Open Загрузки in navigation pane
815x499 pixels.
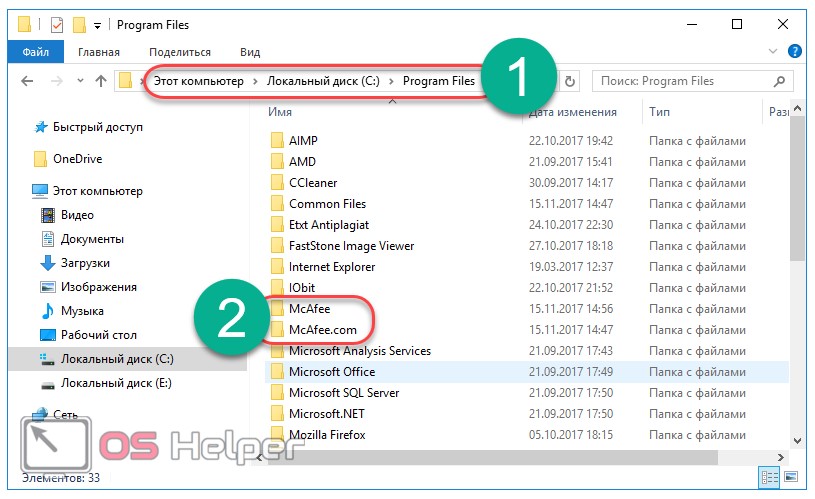(86, 263)
